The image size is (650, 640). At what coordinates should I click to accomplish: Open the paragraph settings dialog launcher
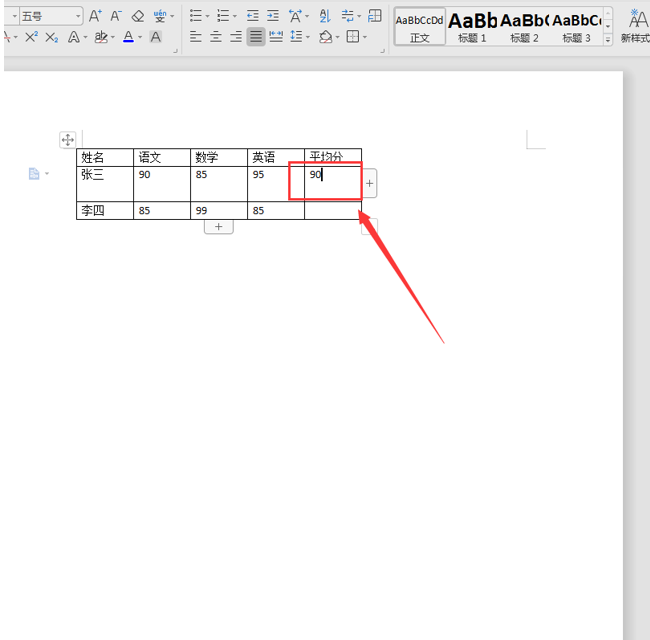click(x=382, y=51)
